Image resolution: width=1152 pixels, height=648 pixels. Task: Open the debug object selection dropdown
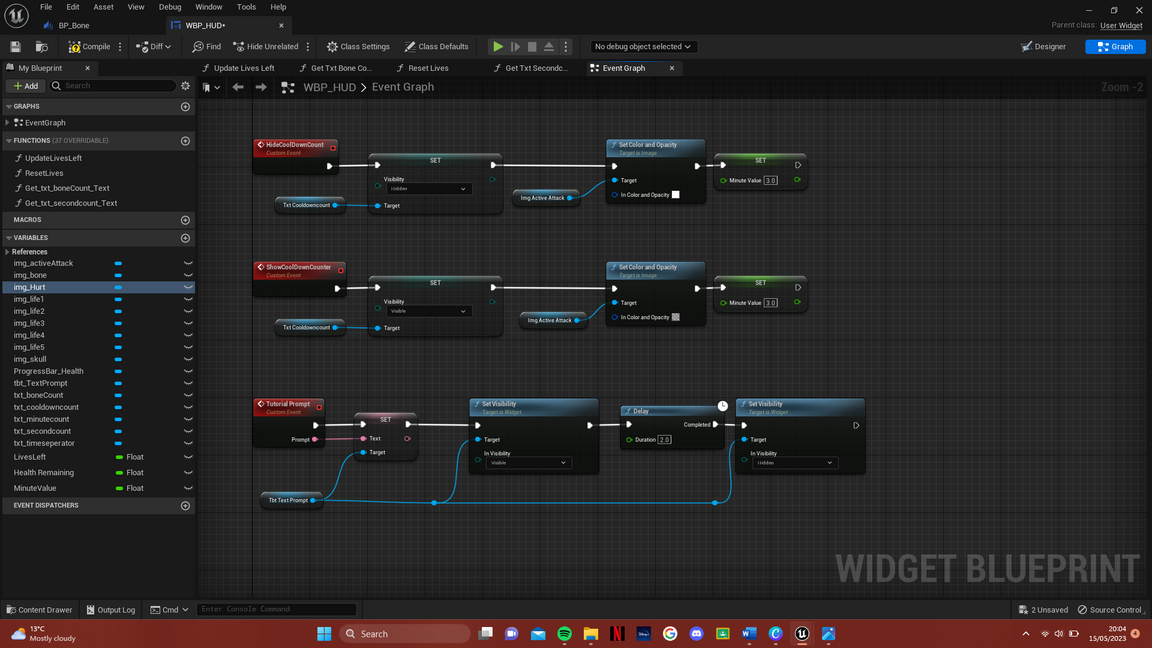(x=642, y=46)
